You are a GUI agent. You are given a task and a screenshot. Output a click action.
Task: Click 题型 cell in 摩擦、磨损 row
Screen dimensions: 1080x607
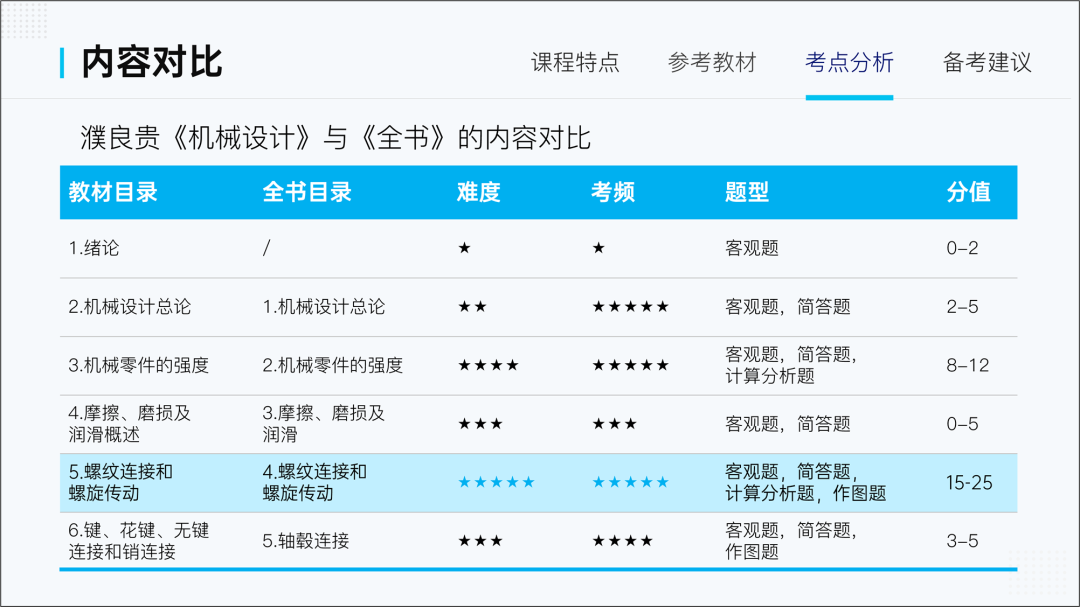pos(788,424)
